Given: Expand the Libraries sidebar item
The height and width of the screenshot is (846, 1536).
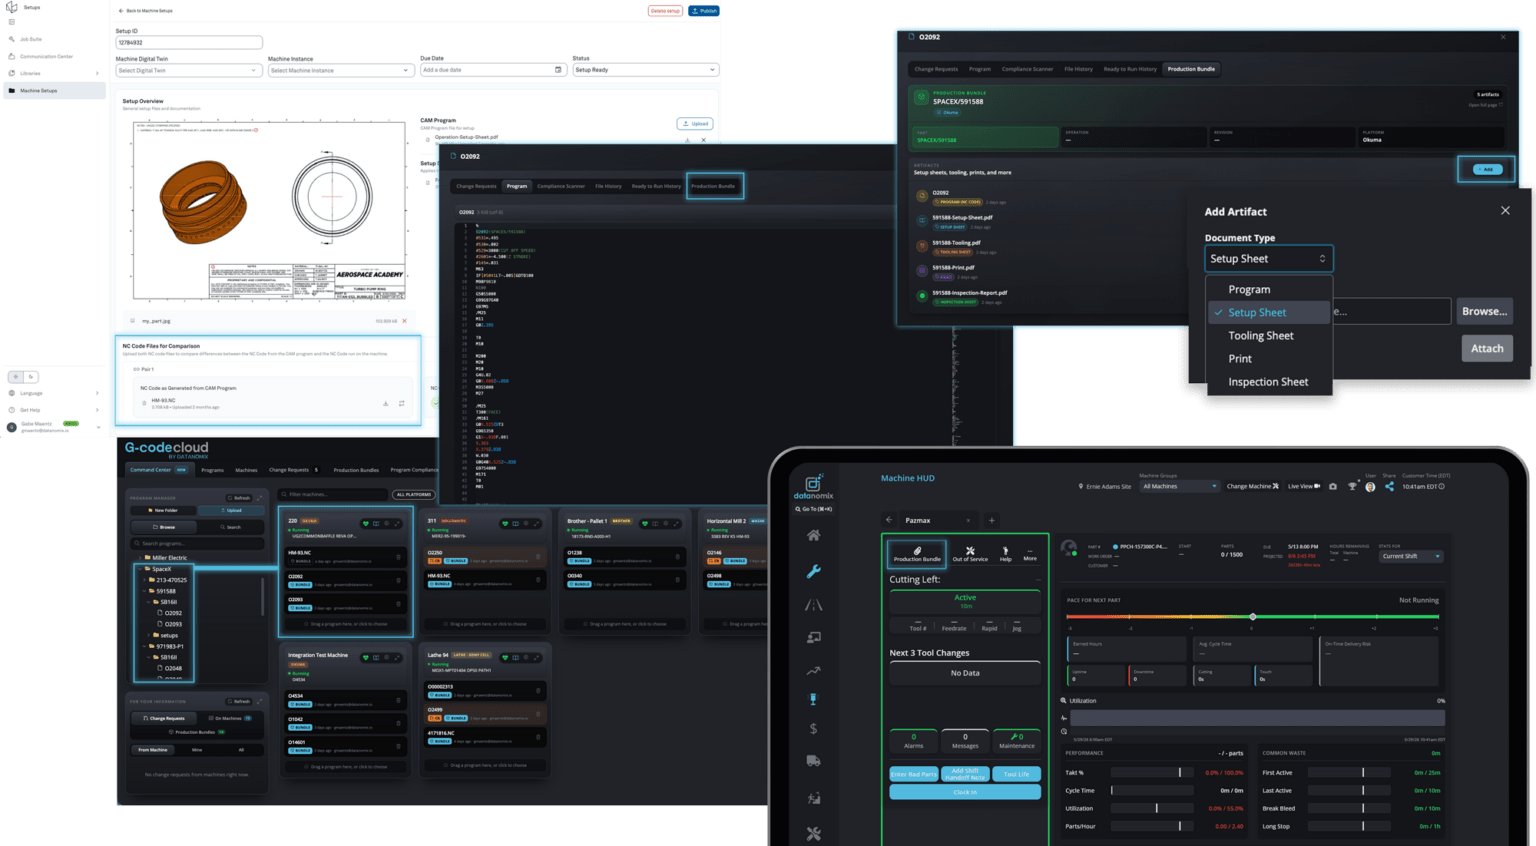Looking at the screenshot, I should pyautogui.click(x=53, y=73).
